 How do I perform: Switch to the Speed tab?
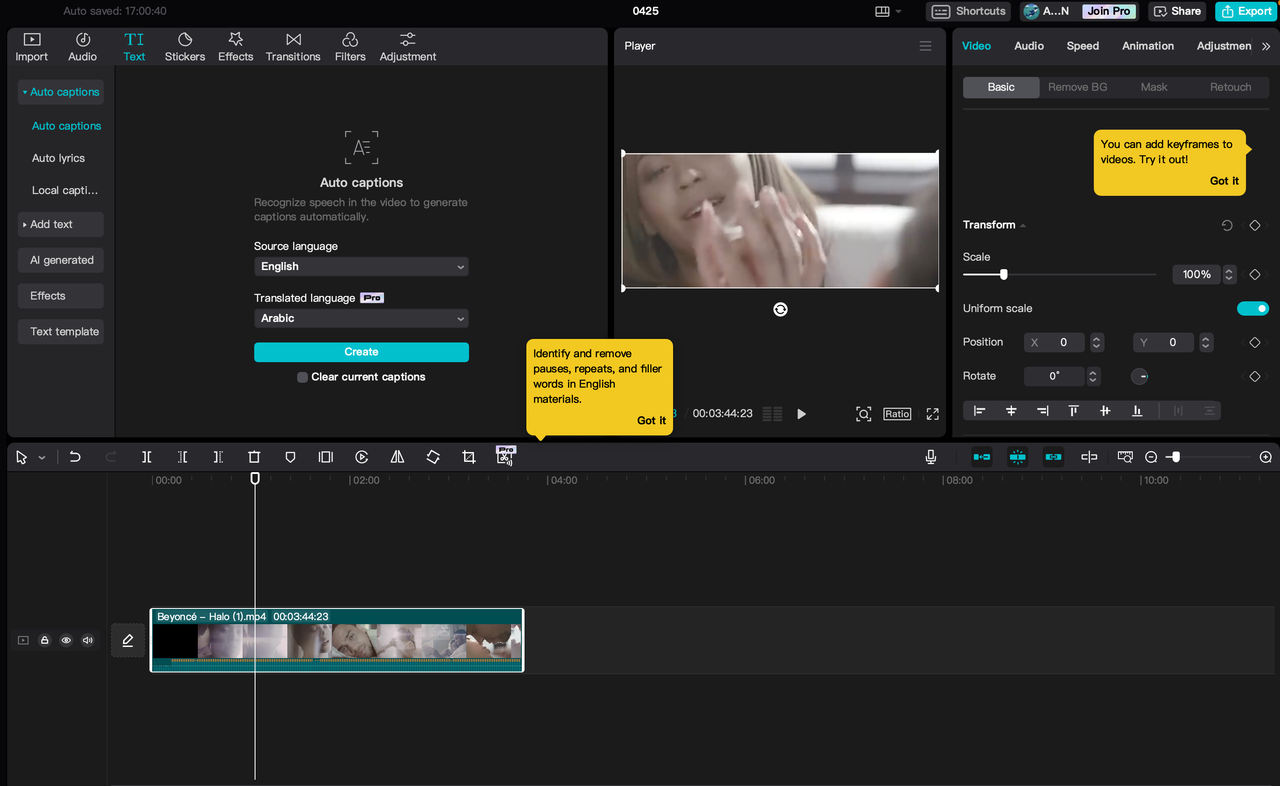[x=1082, y=46]
